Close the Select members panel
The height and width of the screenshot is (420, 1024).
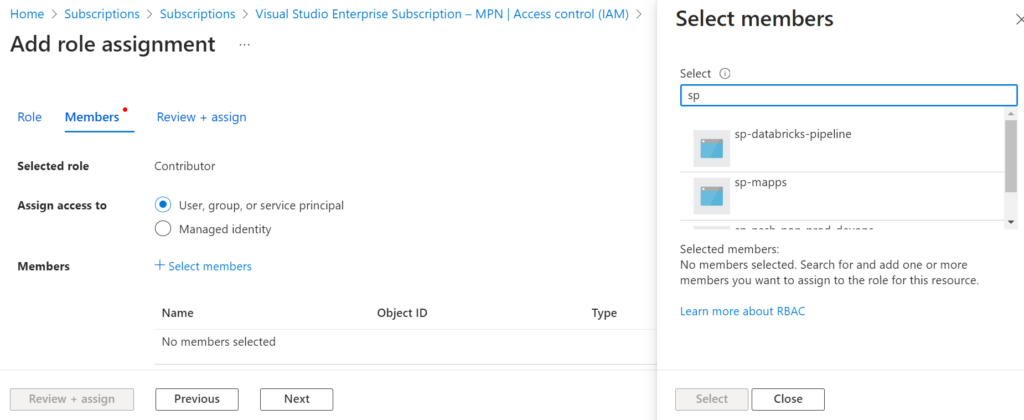pos(788,399)
